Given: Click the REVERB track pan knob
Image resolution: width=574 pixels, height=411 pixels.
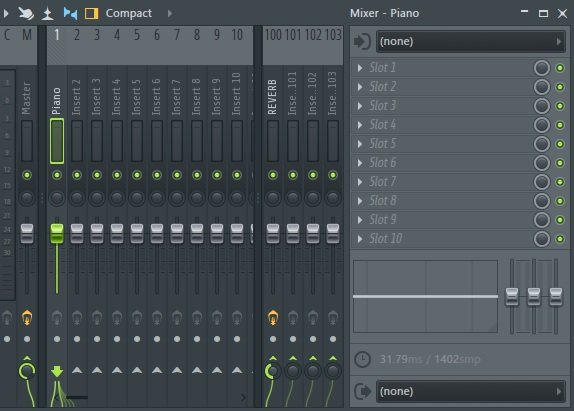Looking at the screenshot, I should (273, 198).
